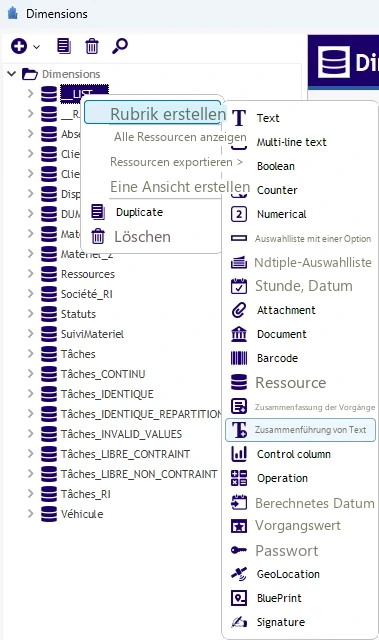Click the Zusammenfassung der Vorgänge icon

(x=239, y=407)
